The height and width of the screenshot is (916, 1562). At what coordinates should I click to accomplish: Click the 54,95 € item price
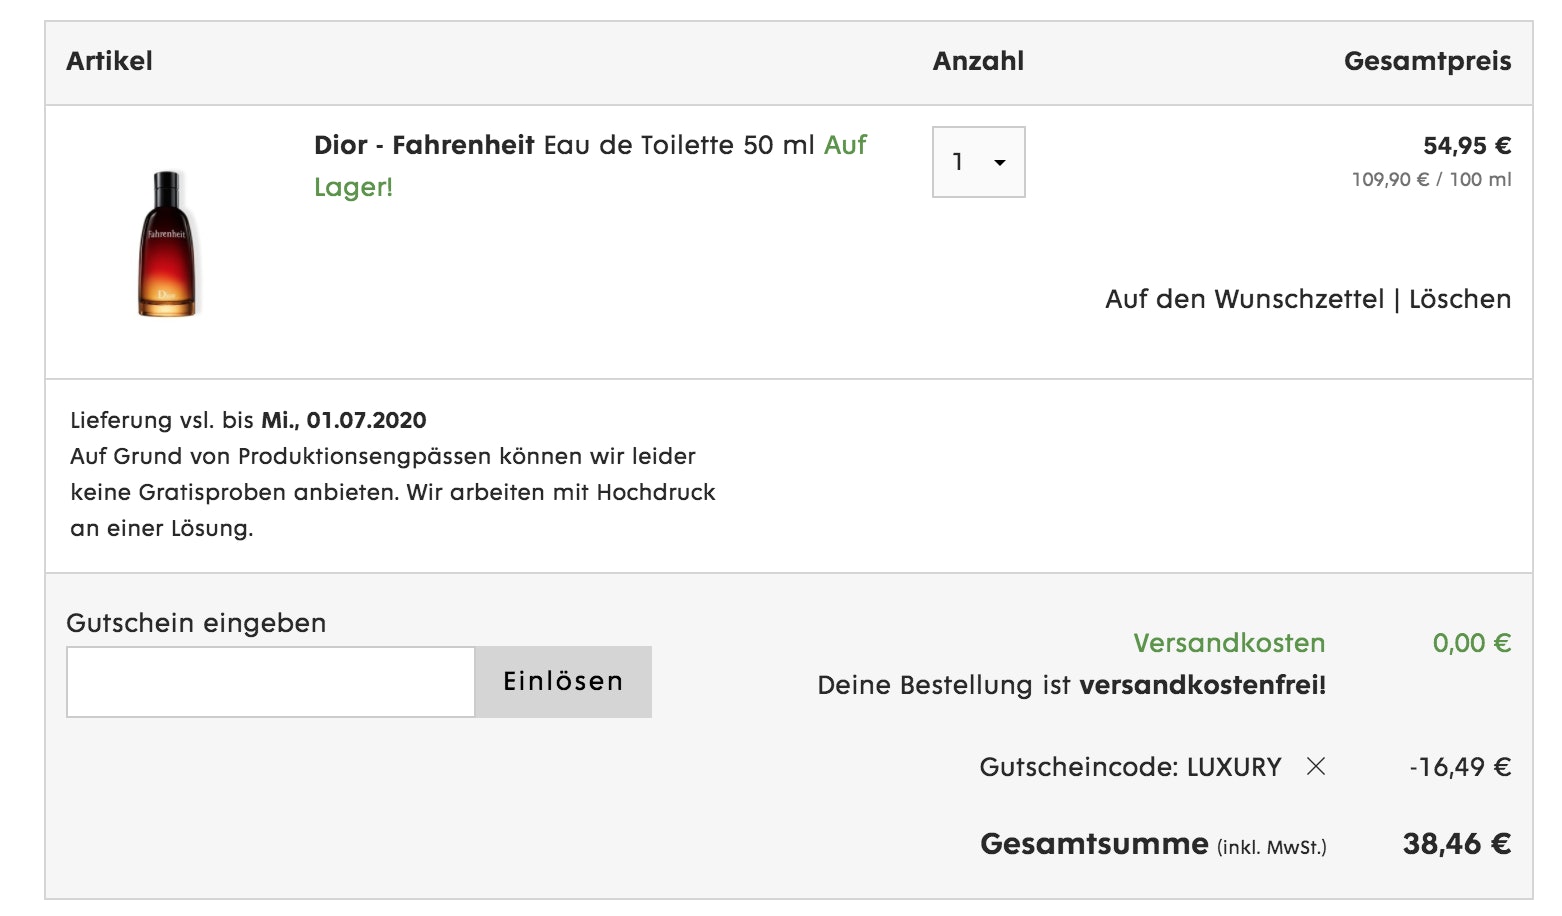1466,146
